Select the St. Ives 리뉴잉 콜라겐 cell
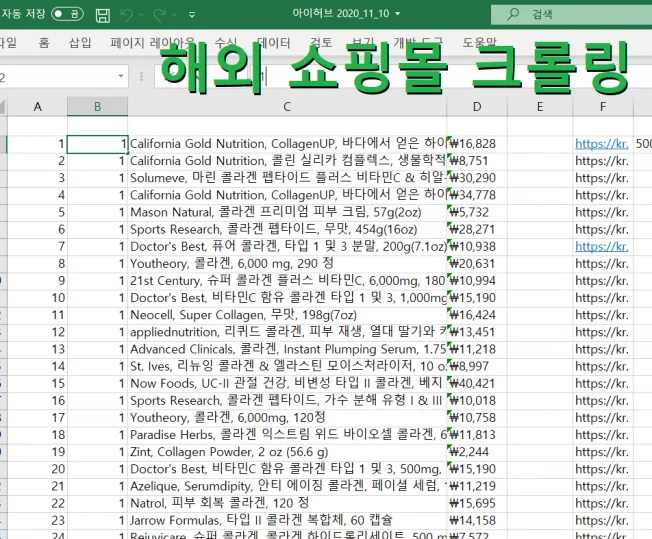The image size is (652, 539). pos(287,366)
